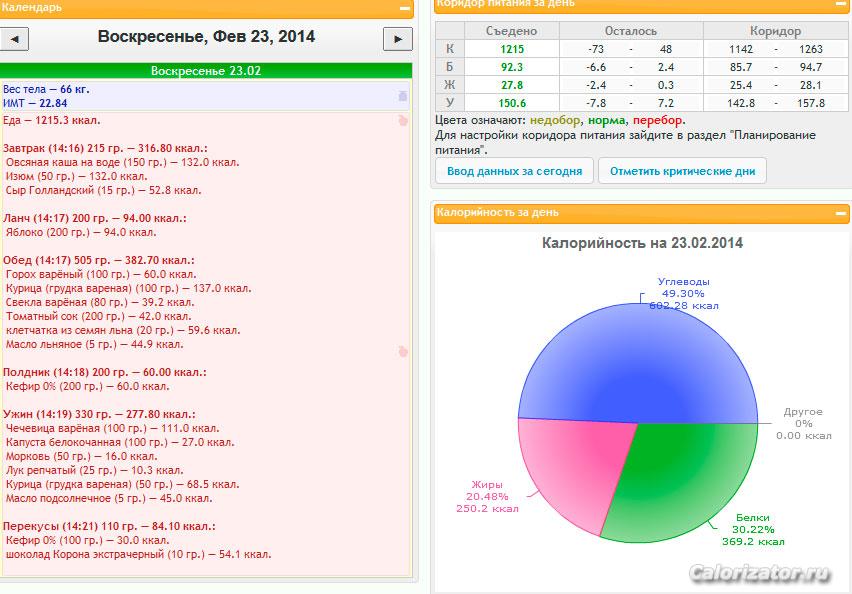Open the Обед (14:17) meal entry
The image size is (852, 594).
tap(98, 260)
